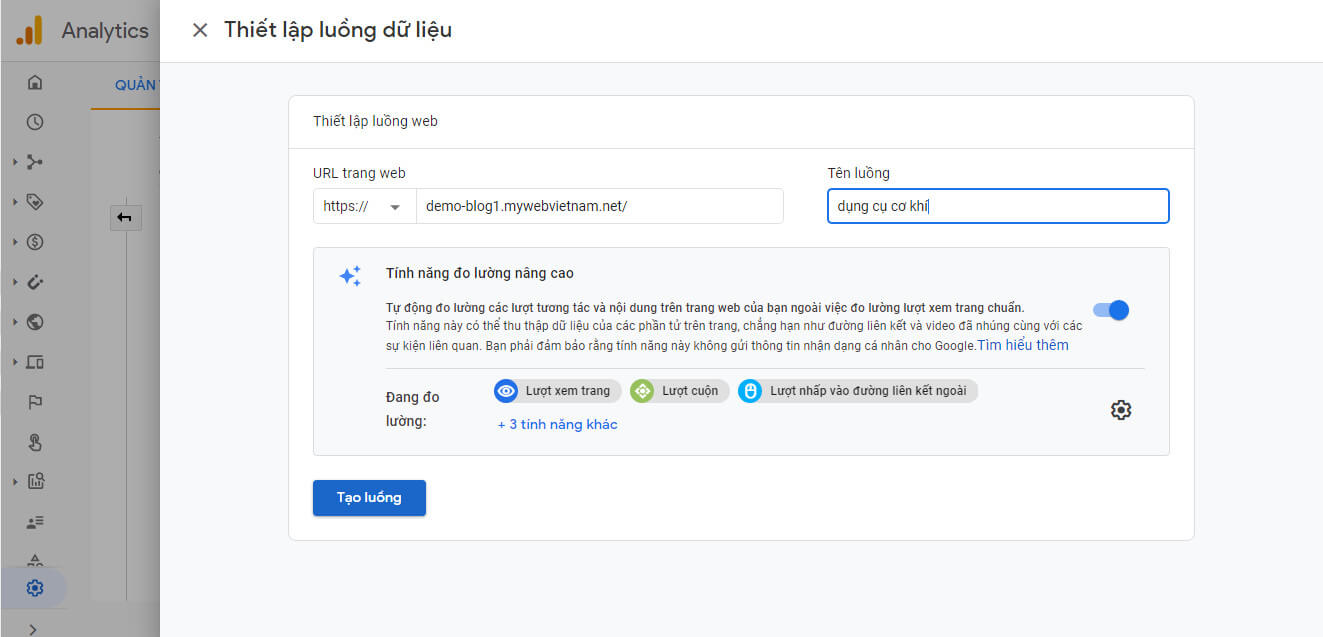Click the Analytics logo
Viewport: 1323px width, 637px height.
pos(30,30)
